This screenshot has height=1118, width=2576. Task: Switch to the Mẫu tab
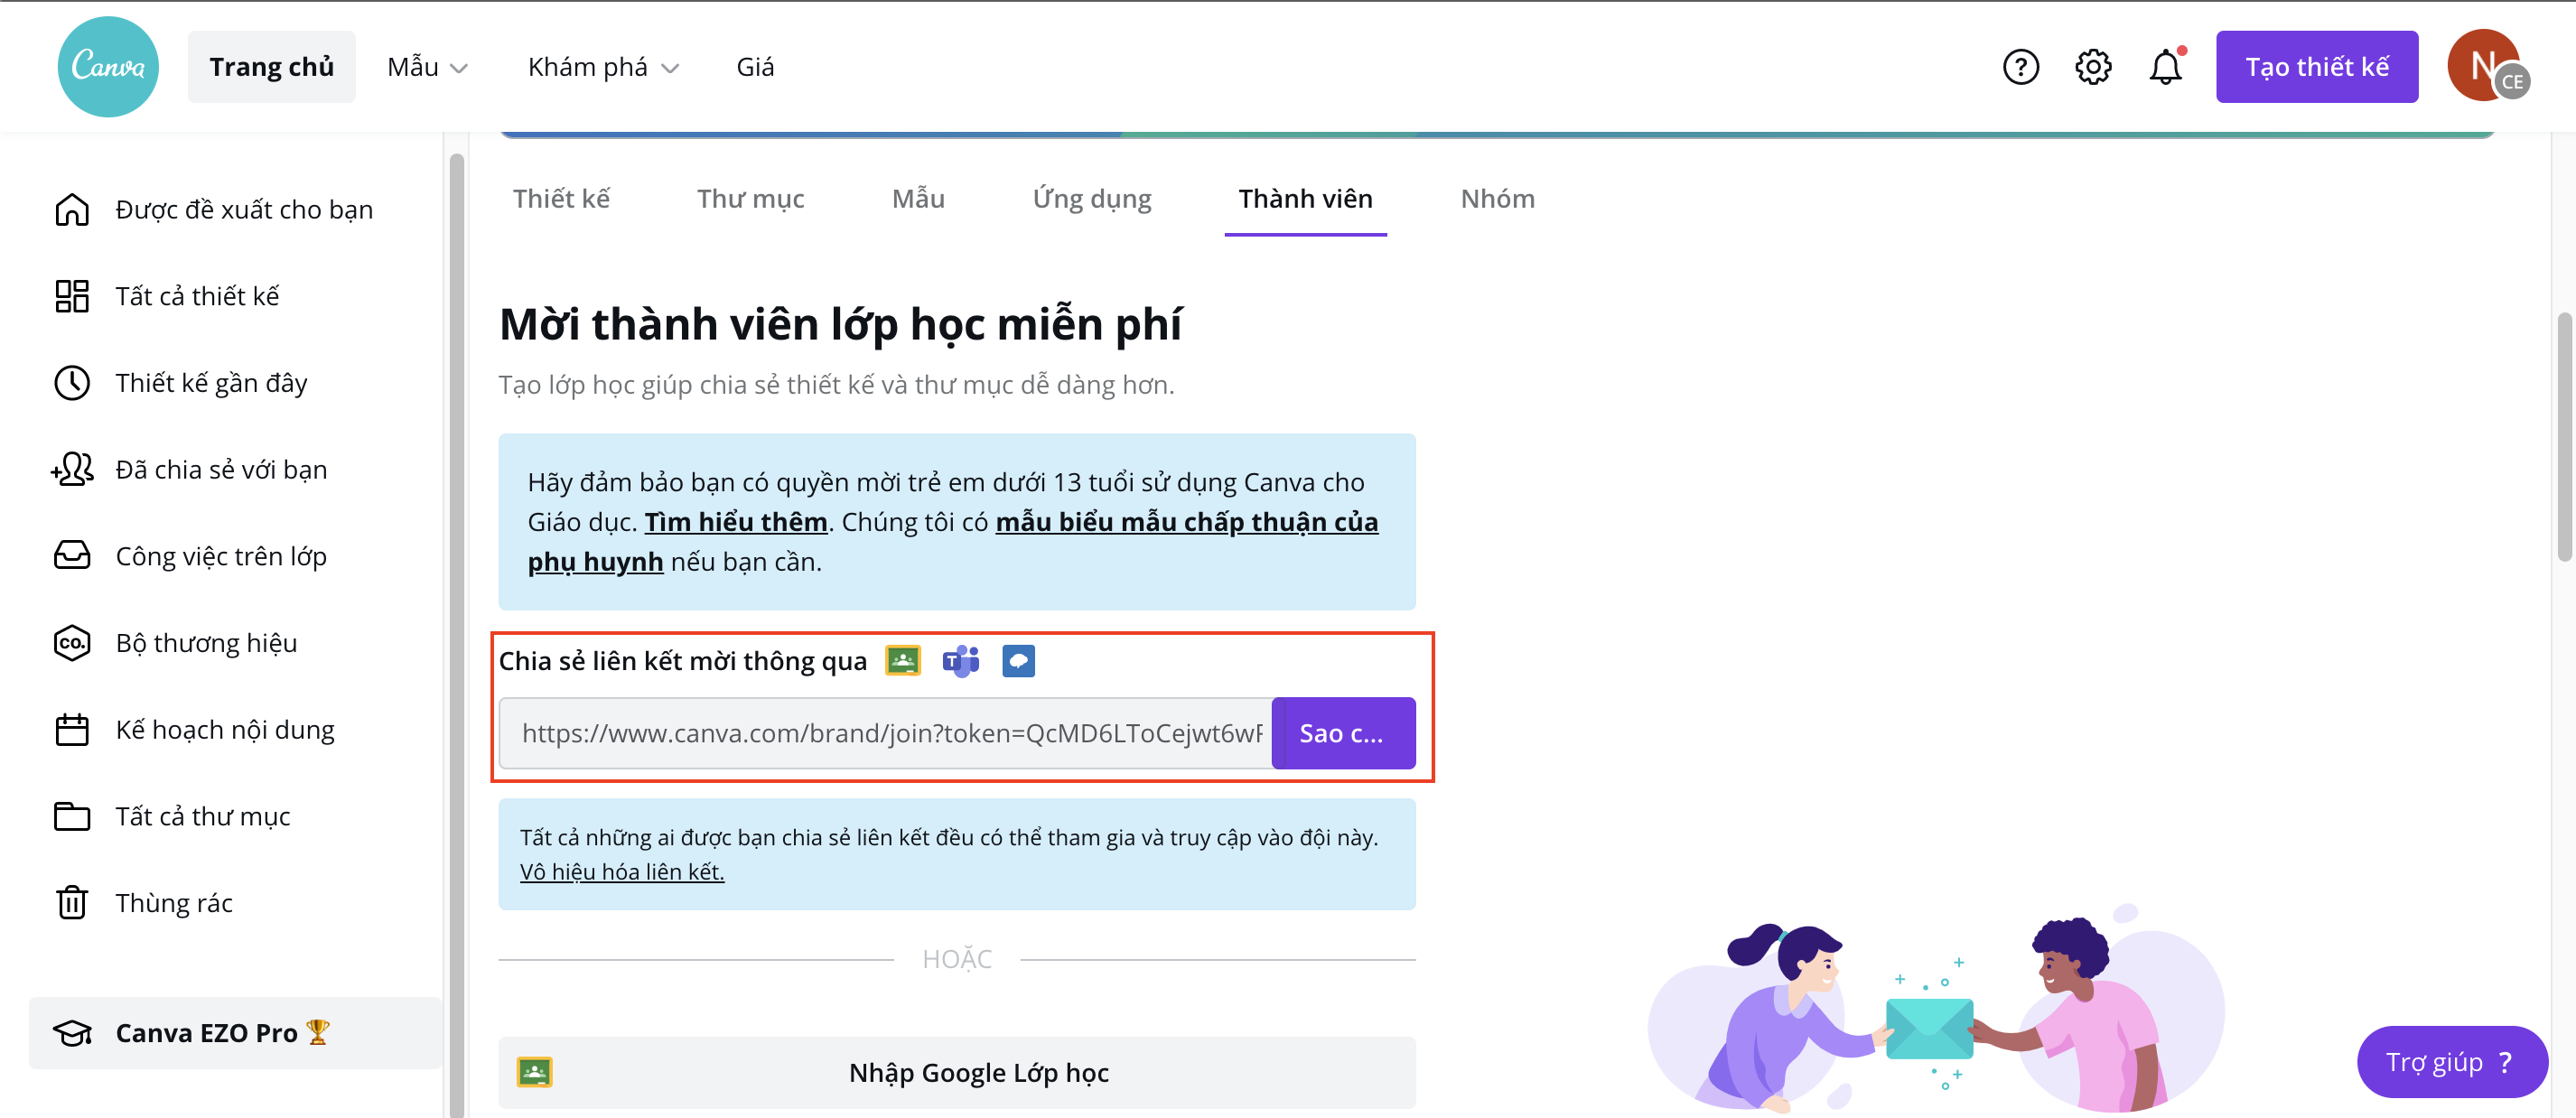918,199
